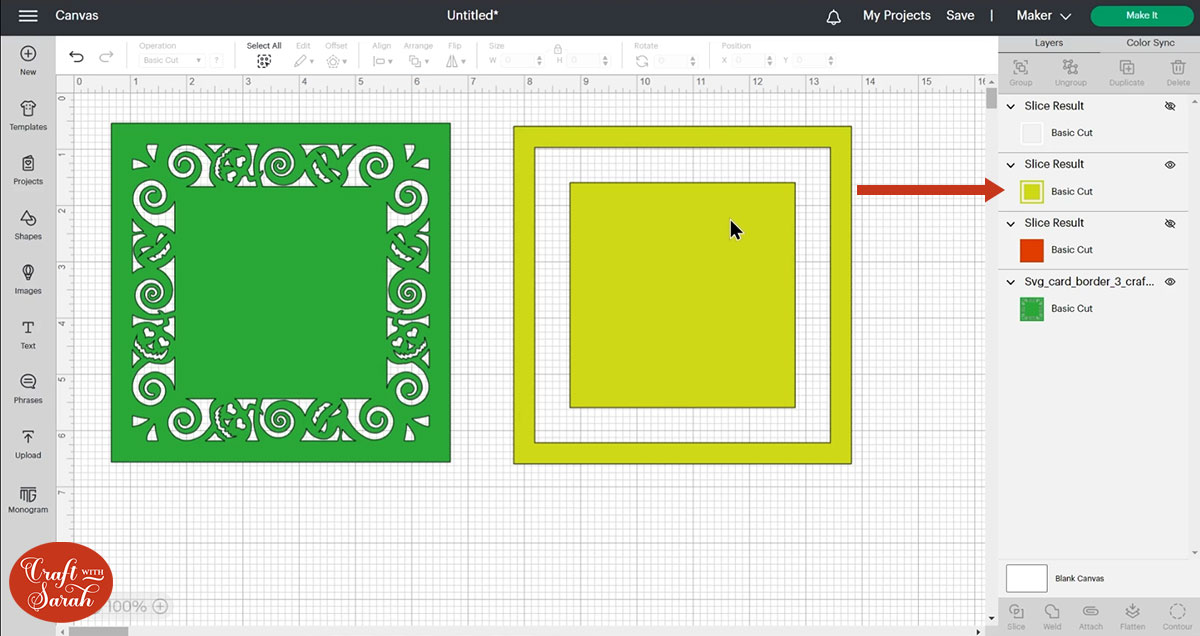Image resolution: width=1200 pixels, height=636 pixels.
Task: Show the orange Slice Result layer
Action: pyautogui.click(x=1170, y=223)
